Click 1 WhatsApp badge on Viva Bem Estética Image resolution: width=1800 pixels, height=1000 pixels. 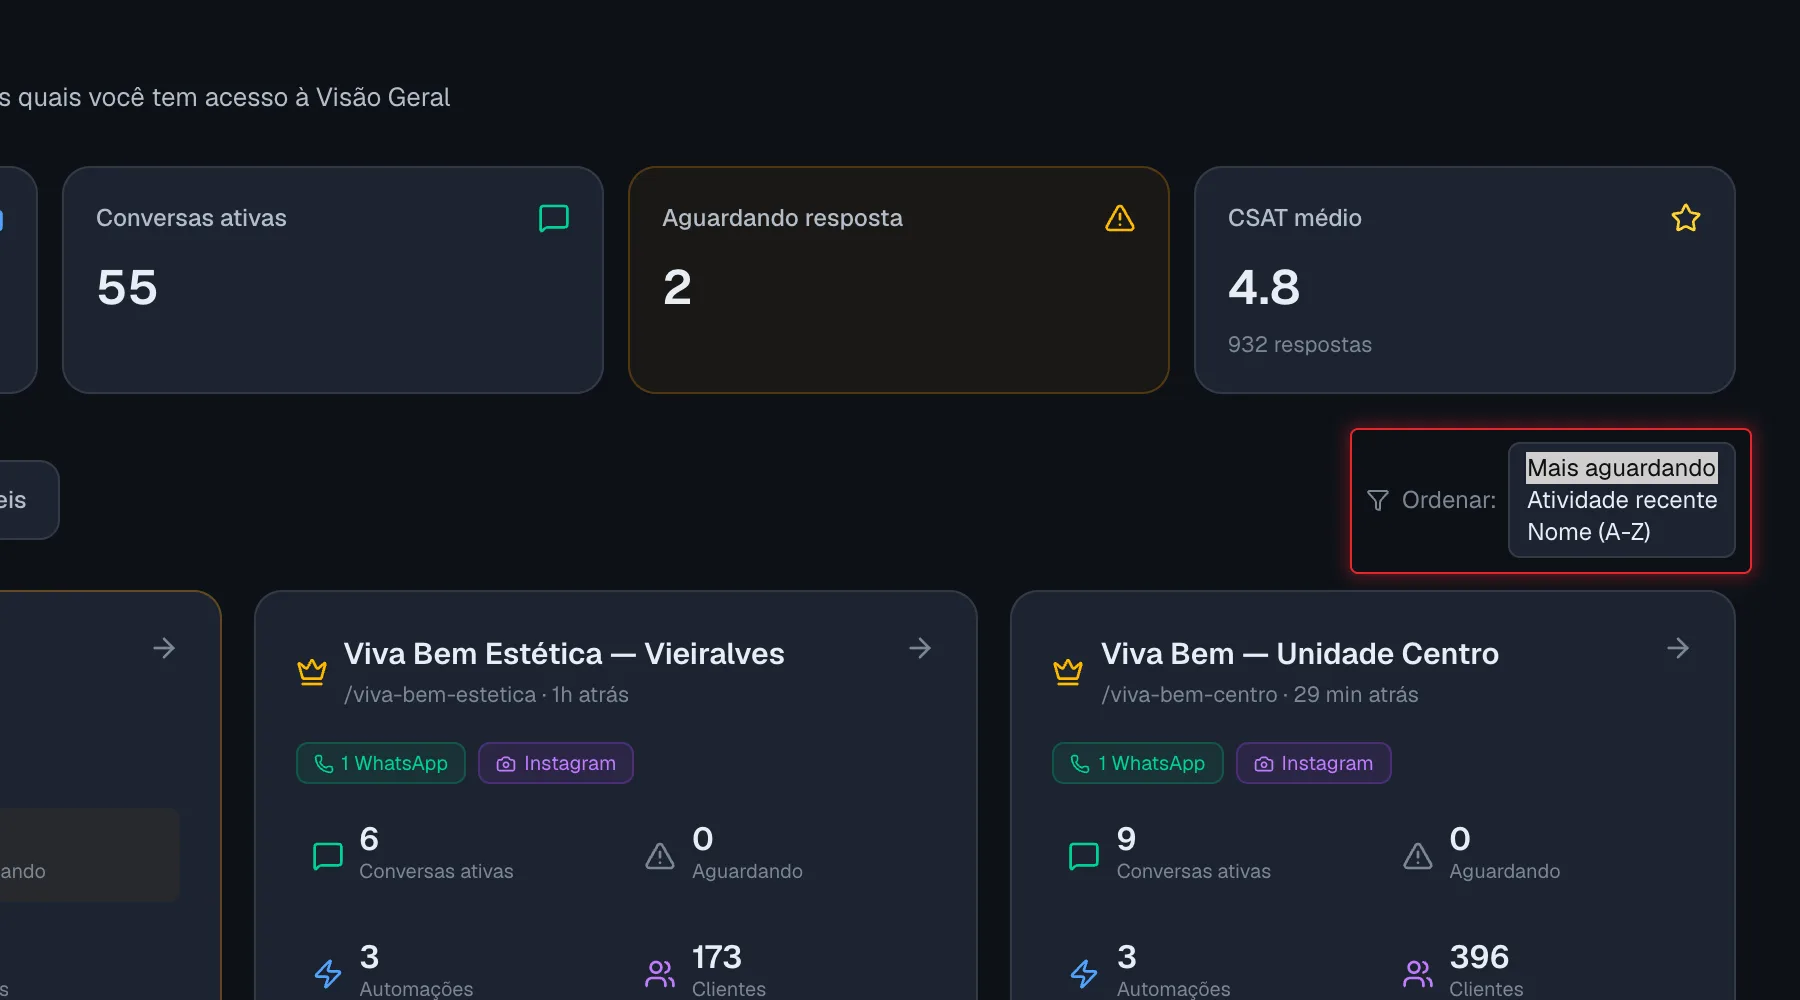click(x=381, y=763)
